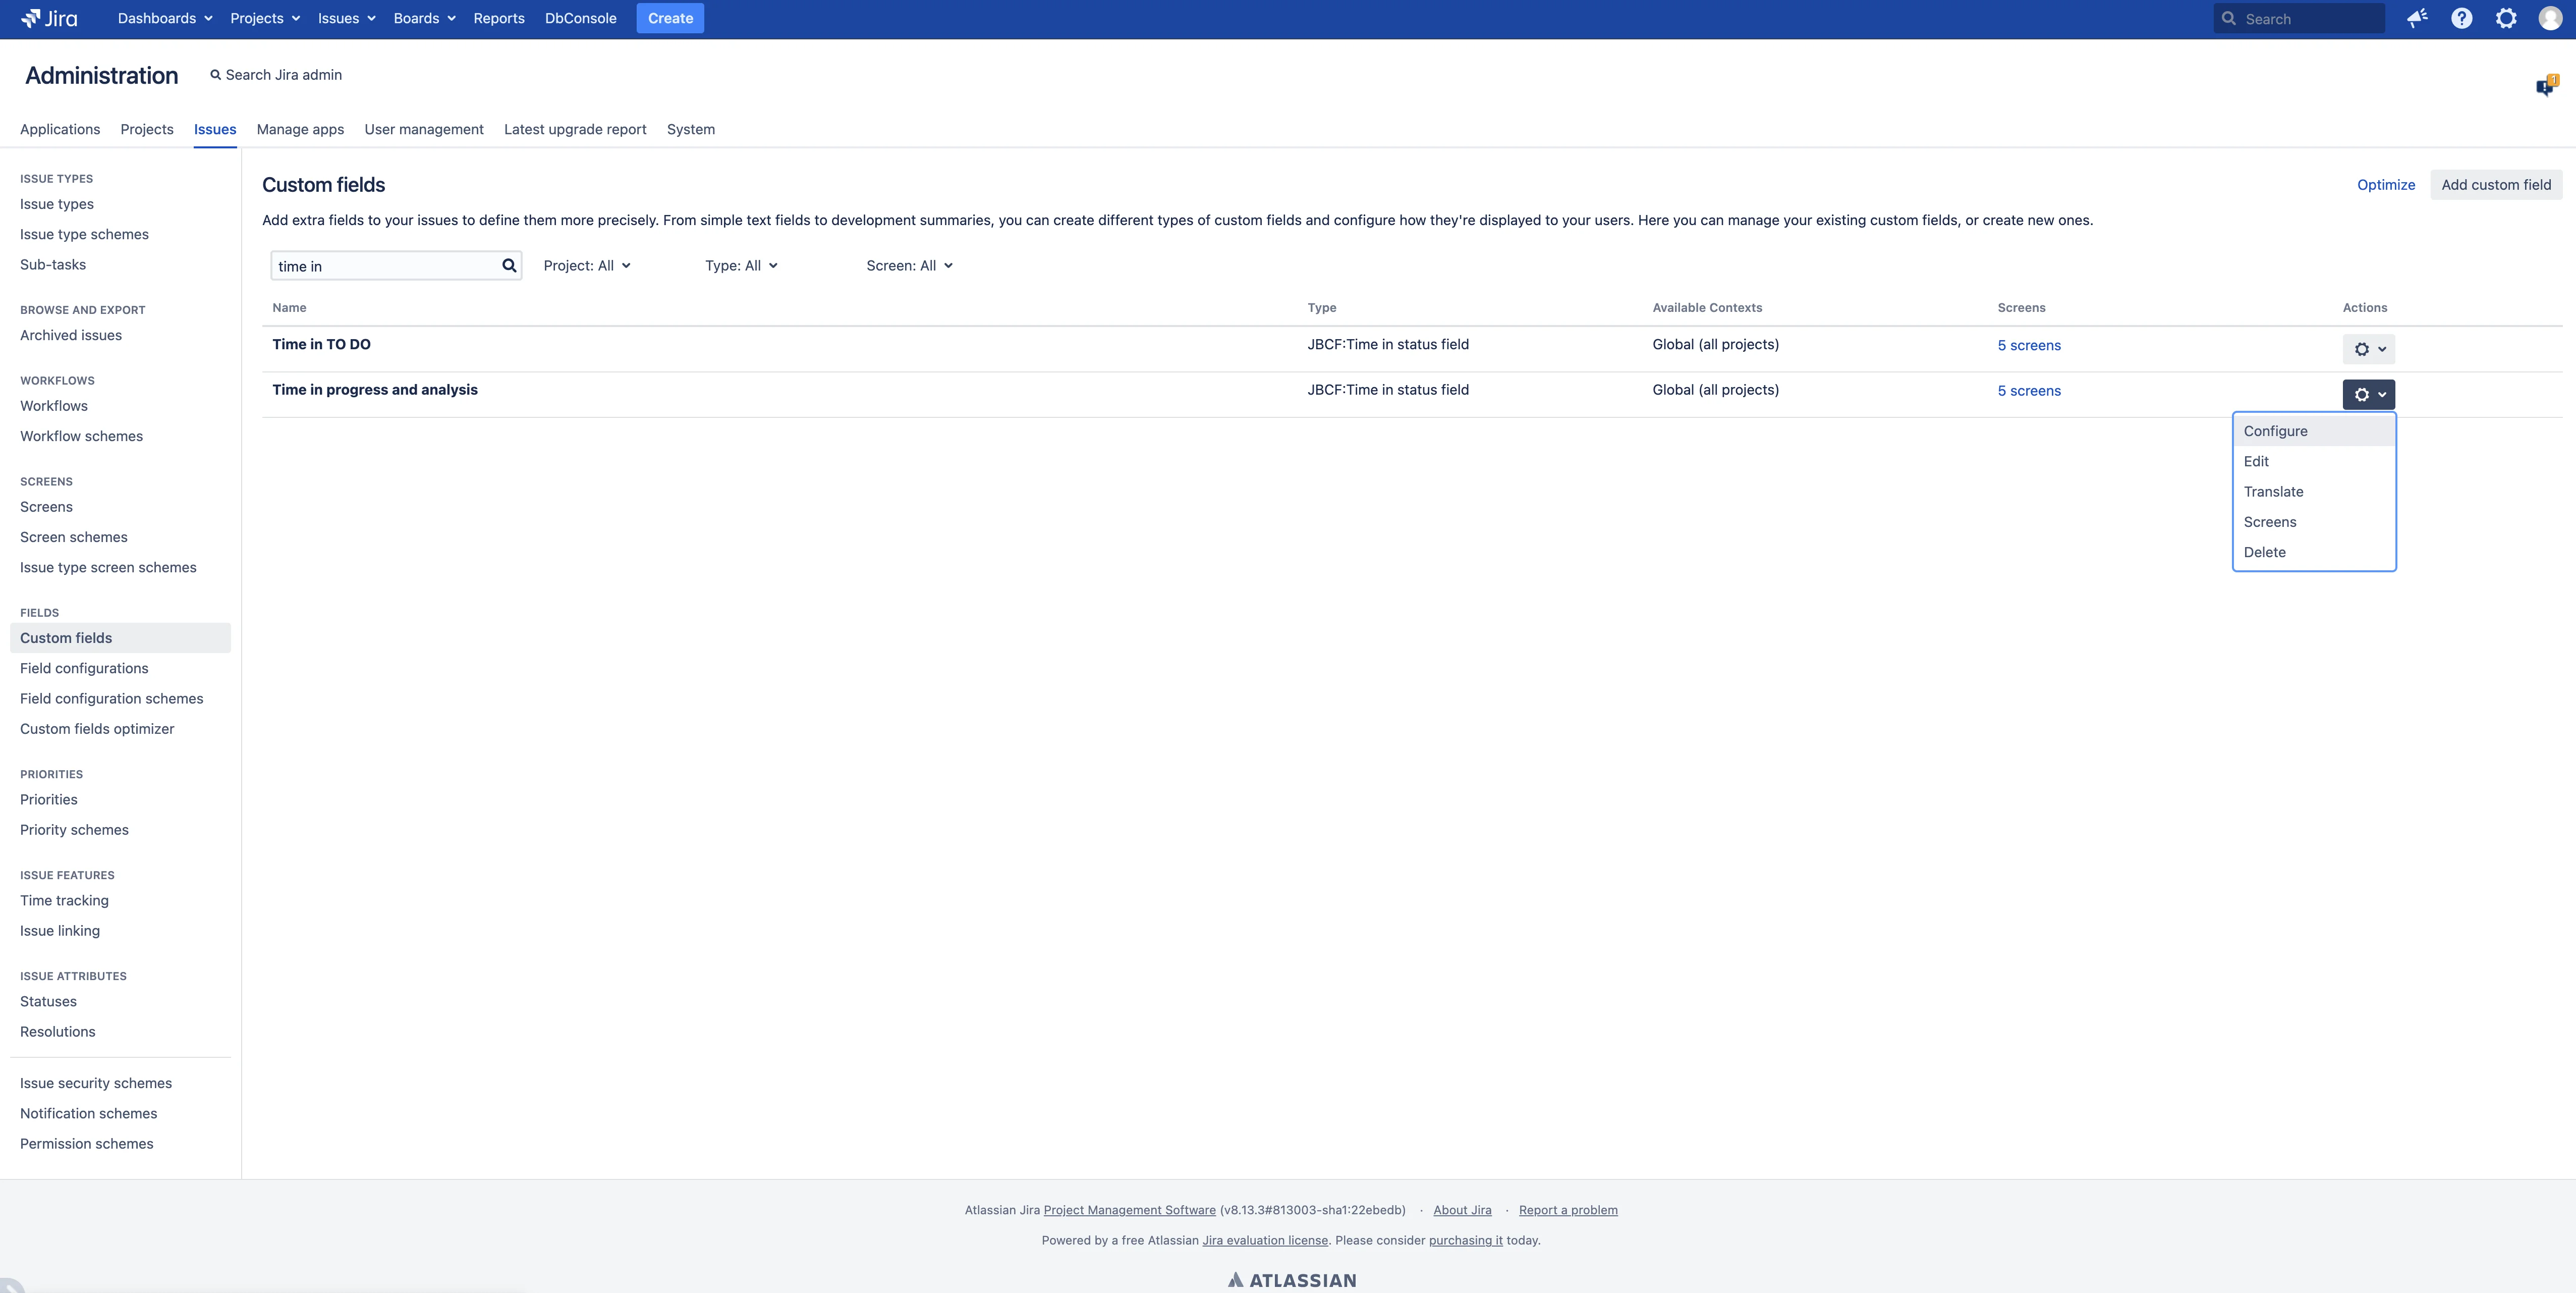This screenshot has height=1293, width=2576.
Task: Open Issue types in sidebar
Action: coord(57,204)
